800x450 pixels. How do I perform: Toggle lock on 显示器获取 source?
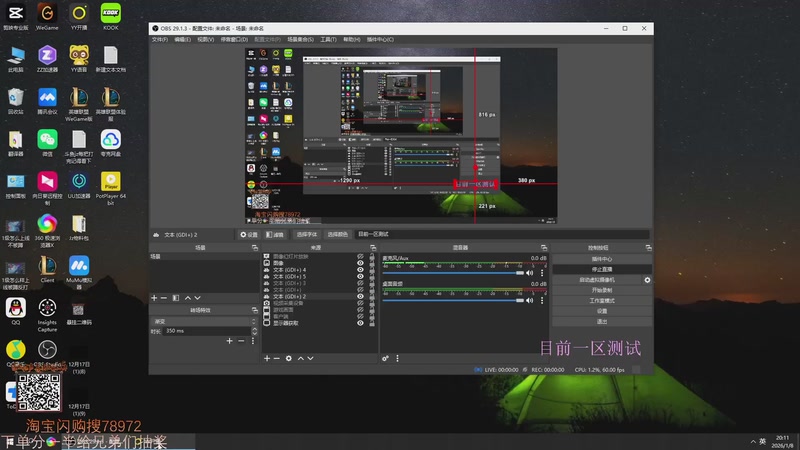371,323
